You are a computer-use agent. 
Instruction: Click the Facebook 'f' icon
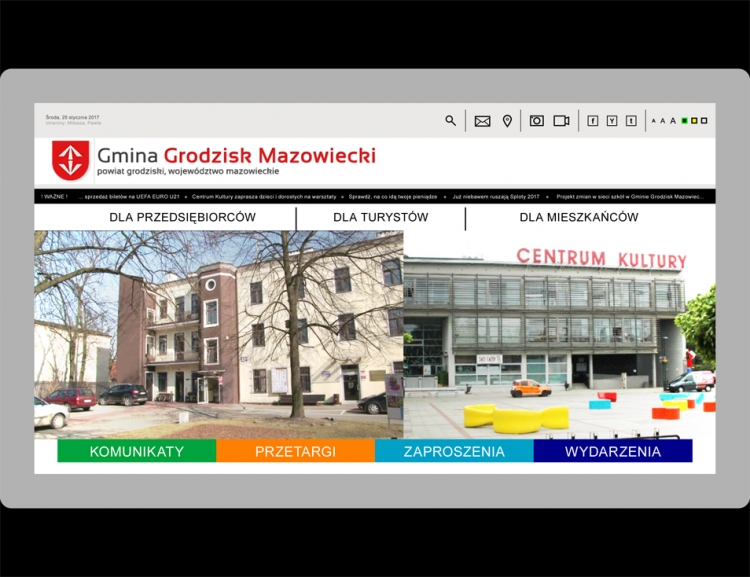593,121
